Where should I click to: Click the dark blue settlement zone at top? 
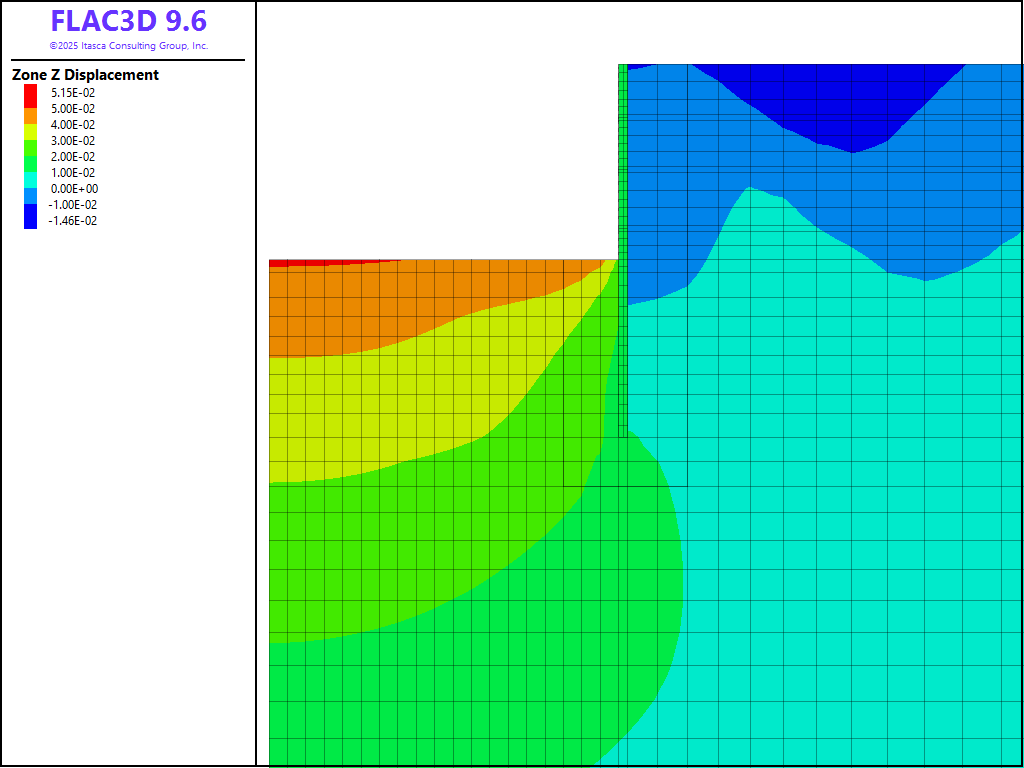click(830, 100)
